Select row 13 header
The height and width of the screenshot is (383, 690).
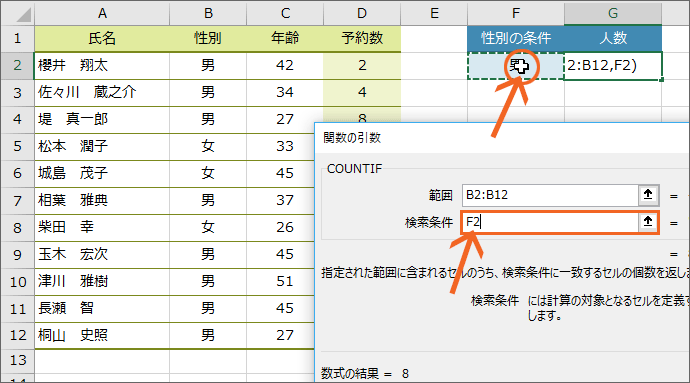(18, 361)
